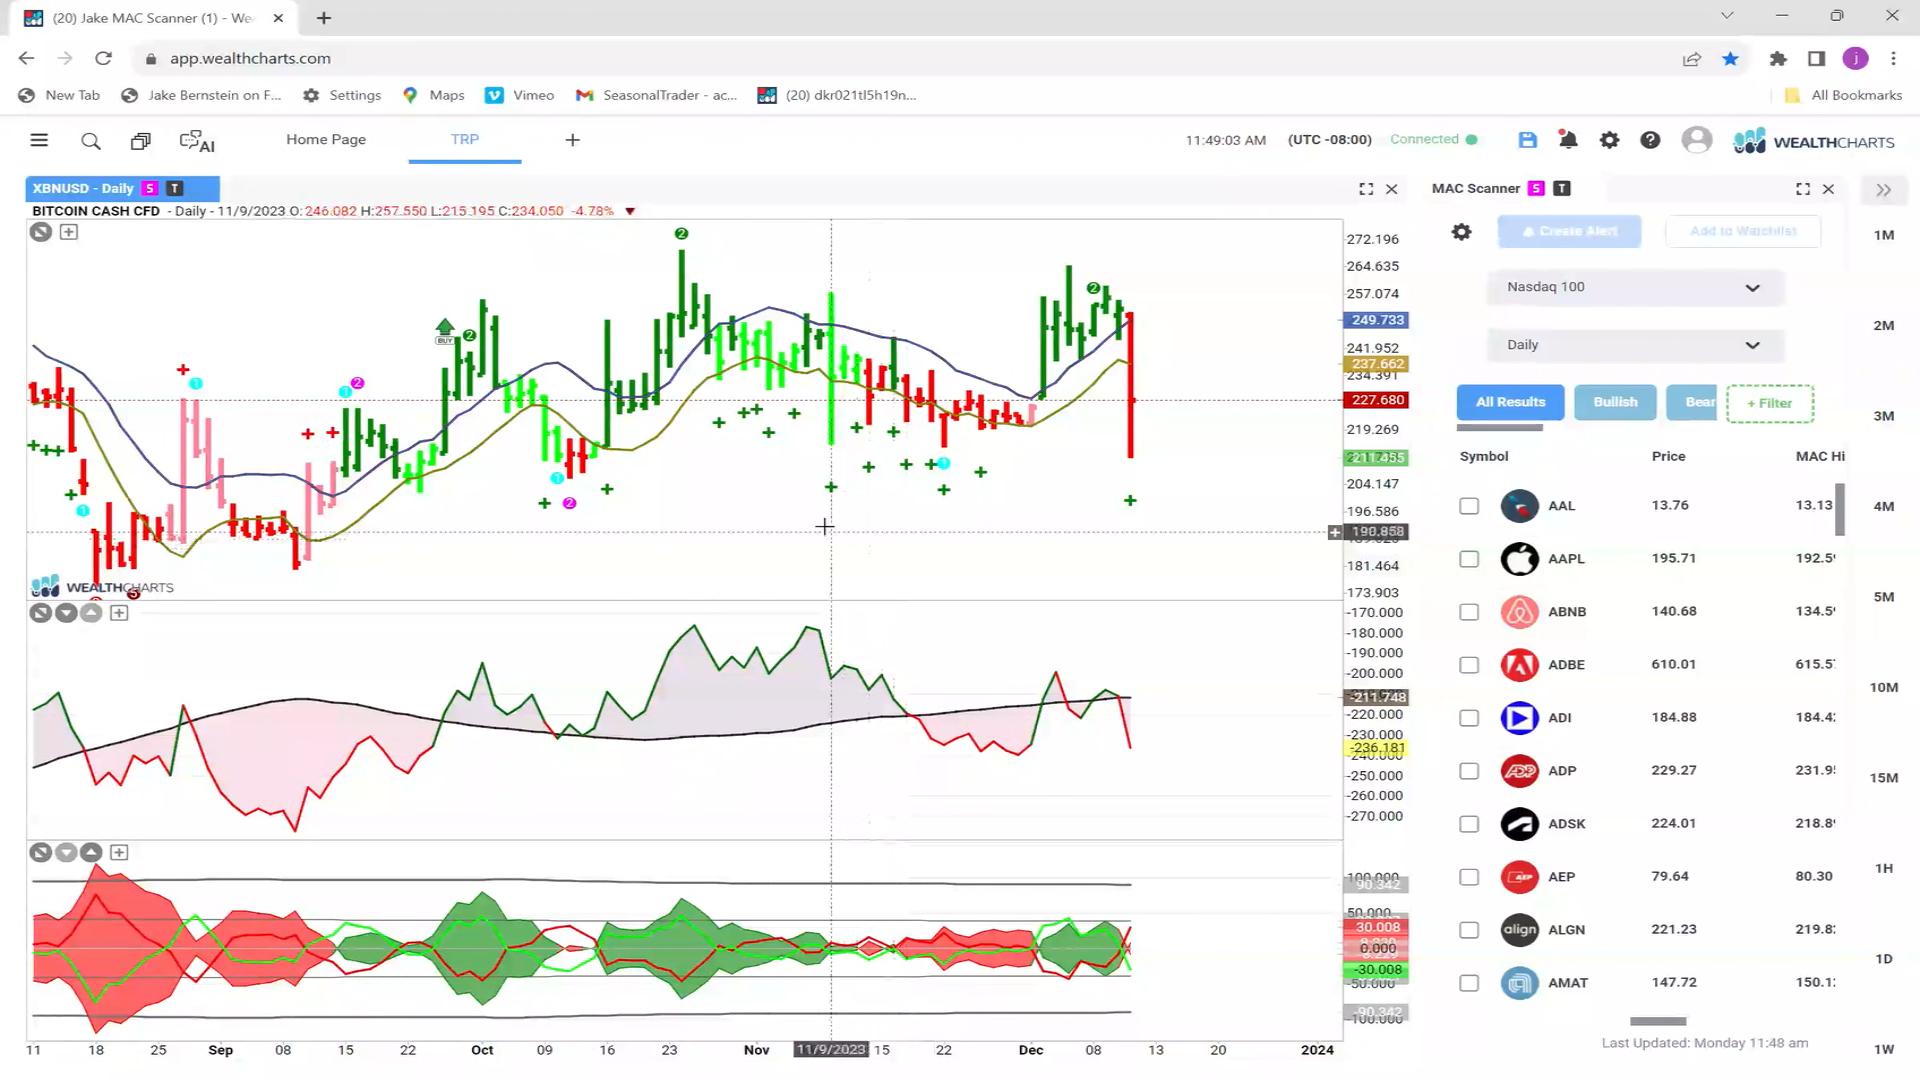Open the alerts bell icon

click(x=1568, y=140)
